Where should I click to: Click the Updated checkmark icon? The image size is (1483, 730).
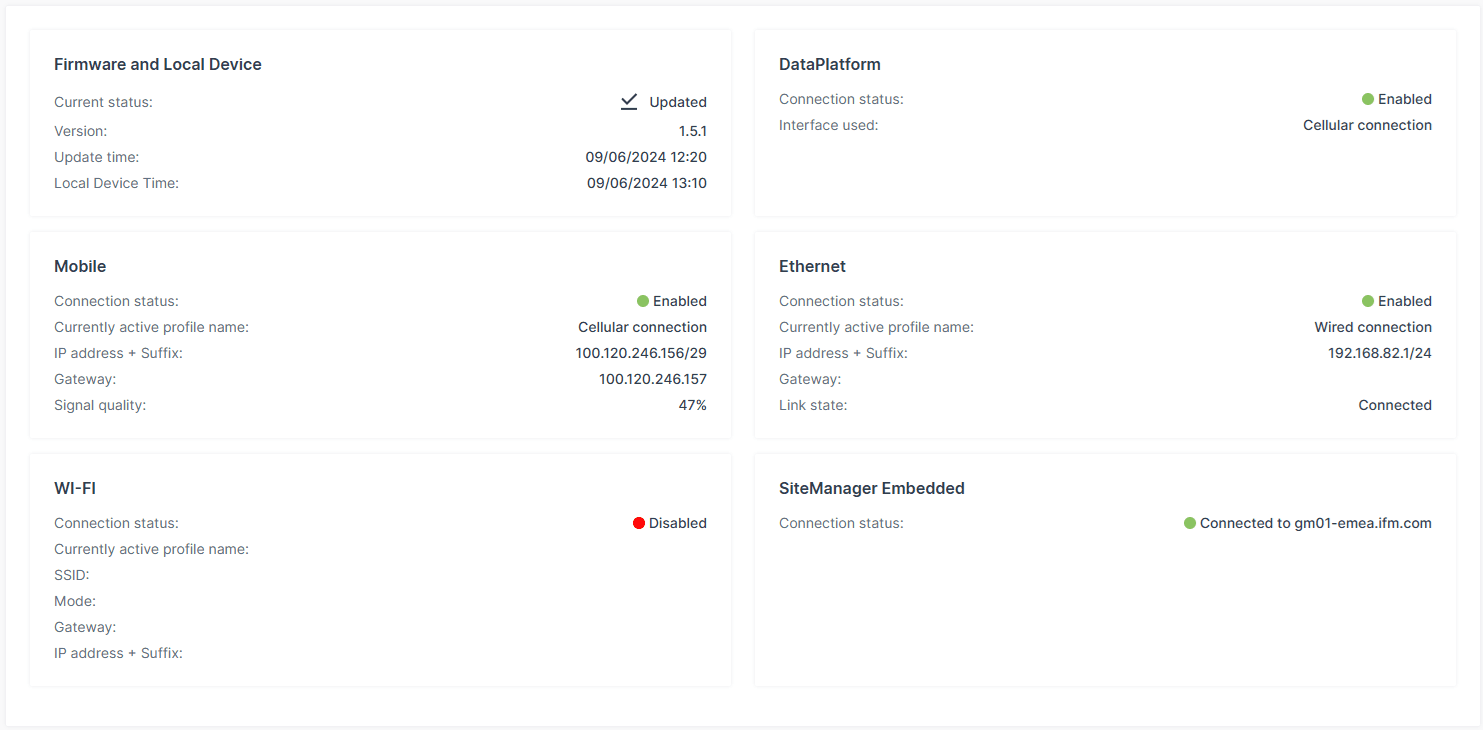click(629, 102)
